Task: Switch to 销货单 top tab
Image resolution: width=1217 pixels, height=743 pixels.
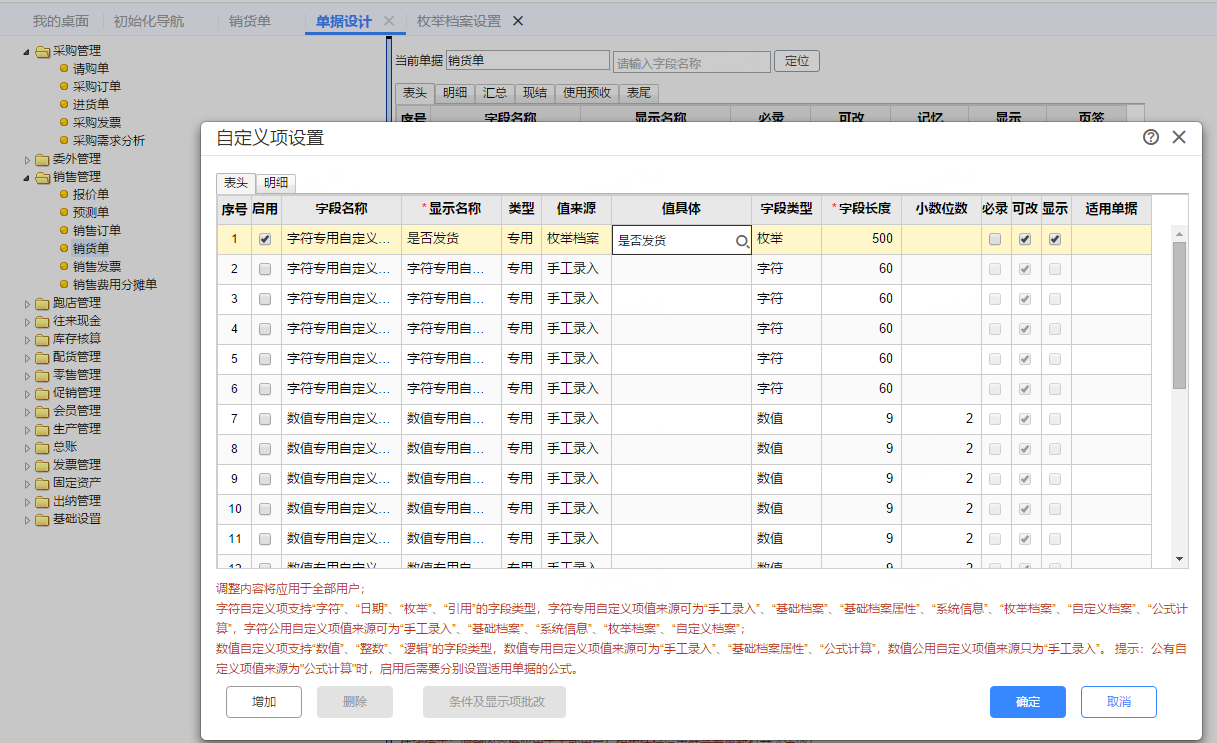Action: point(250,21)
